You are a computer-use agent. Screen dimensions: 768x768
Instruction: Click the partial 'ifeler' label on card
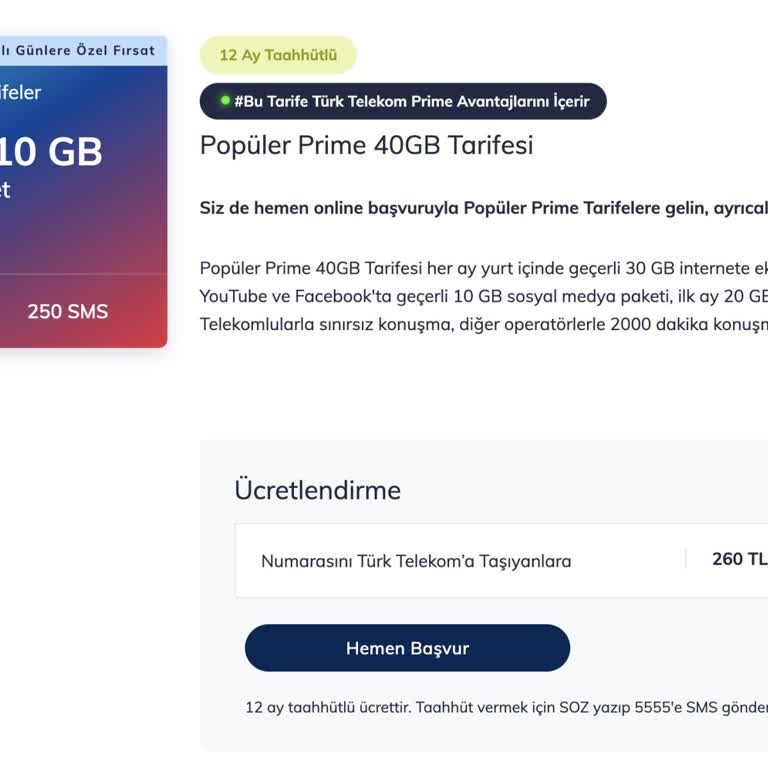pos(20,93)
